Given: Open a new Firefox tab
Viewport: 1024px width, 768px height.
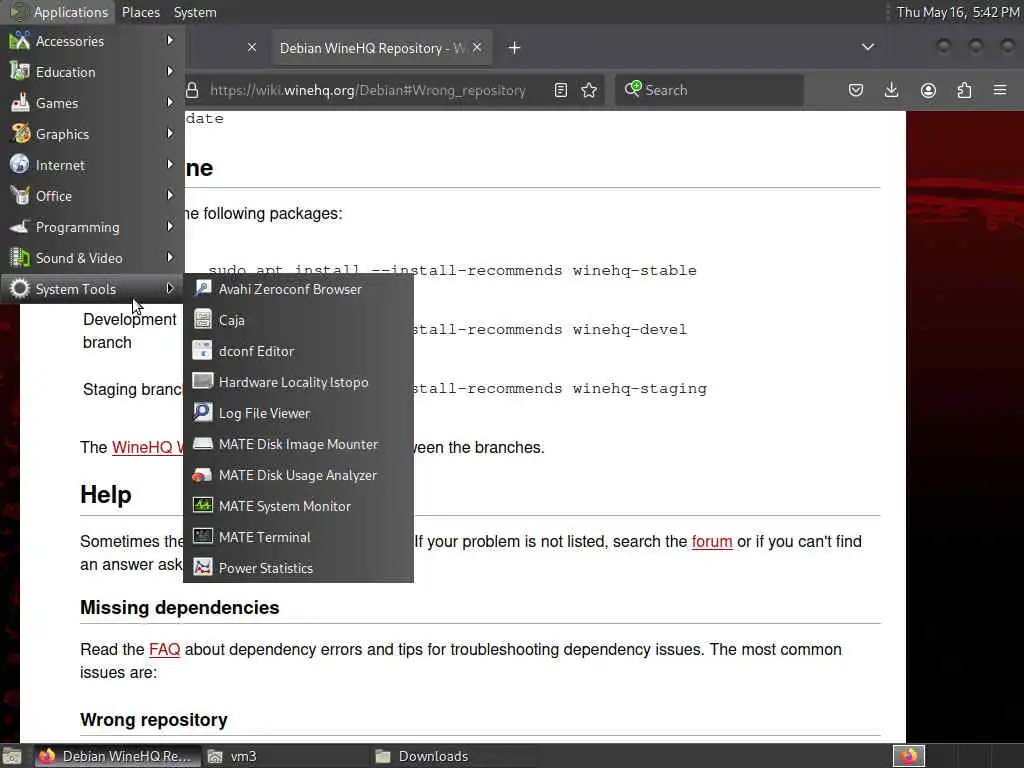Looking at the screenshot, I should pos(515,48).
